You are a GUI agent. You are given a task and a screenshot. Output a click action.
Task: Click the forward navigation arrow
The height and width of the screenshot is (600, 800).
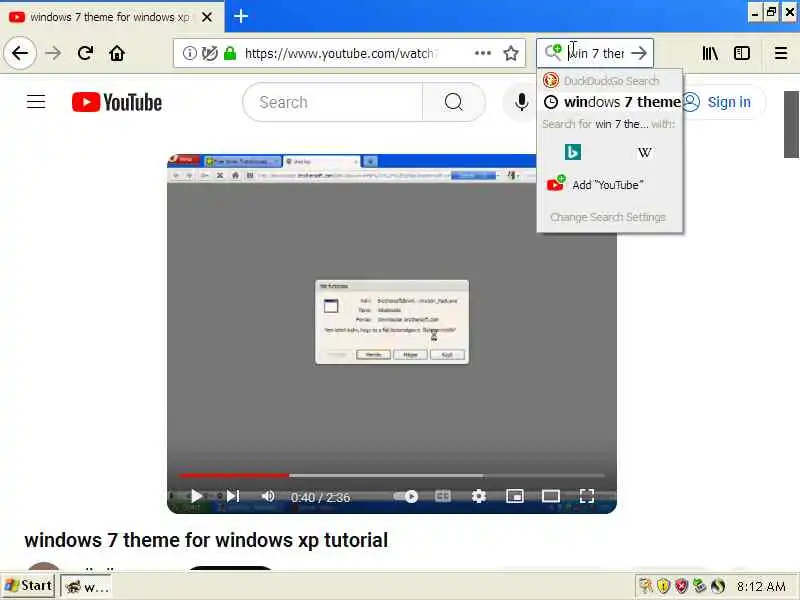[53, 53]
